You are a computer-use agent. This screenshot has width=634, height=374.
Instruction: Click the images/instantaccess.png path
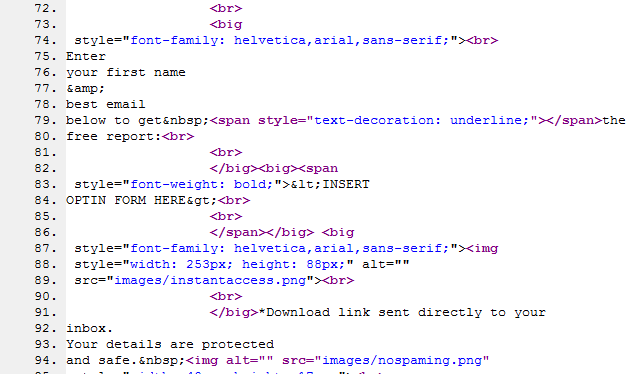[210, 280]
